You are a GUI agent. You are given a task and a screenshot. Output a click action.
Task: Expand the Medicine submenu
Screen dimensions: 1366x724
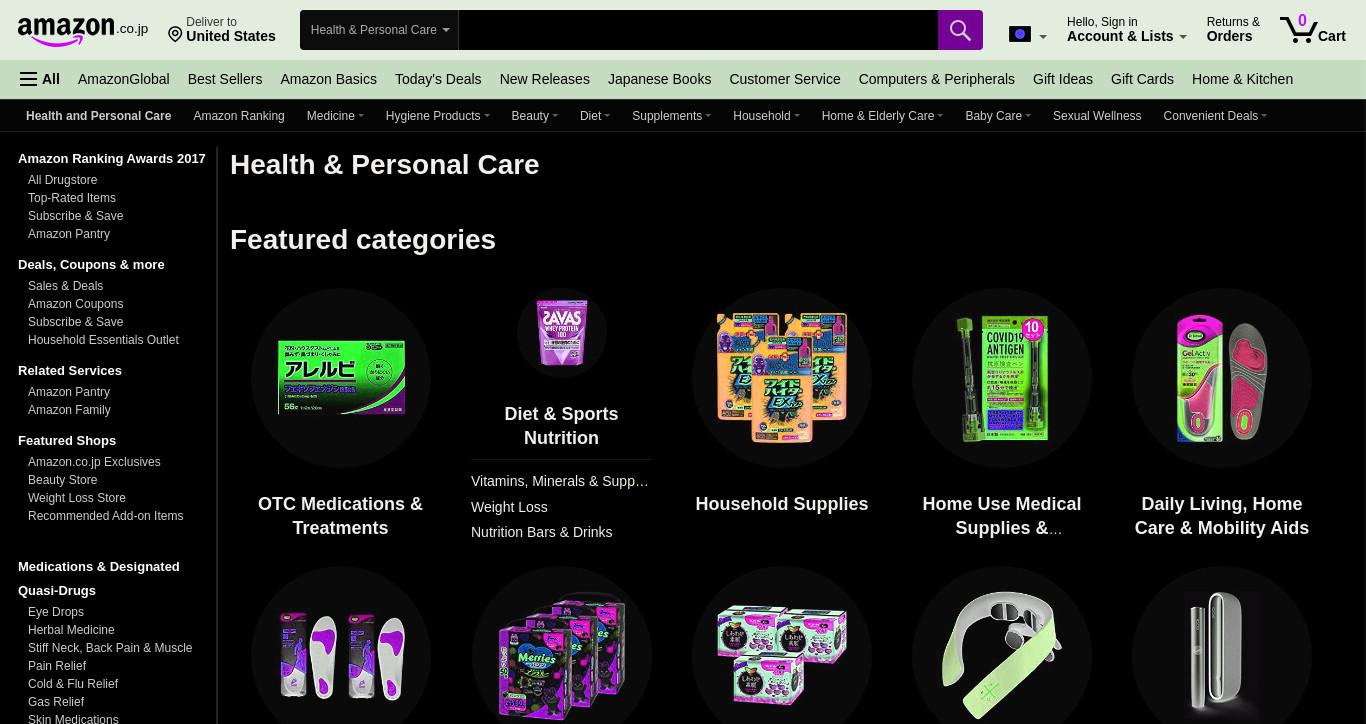(x=335, y=116)
